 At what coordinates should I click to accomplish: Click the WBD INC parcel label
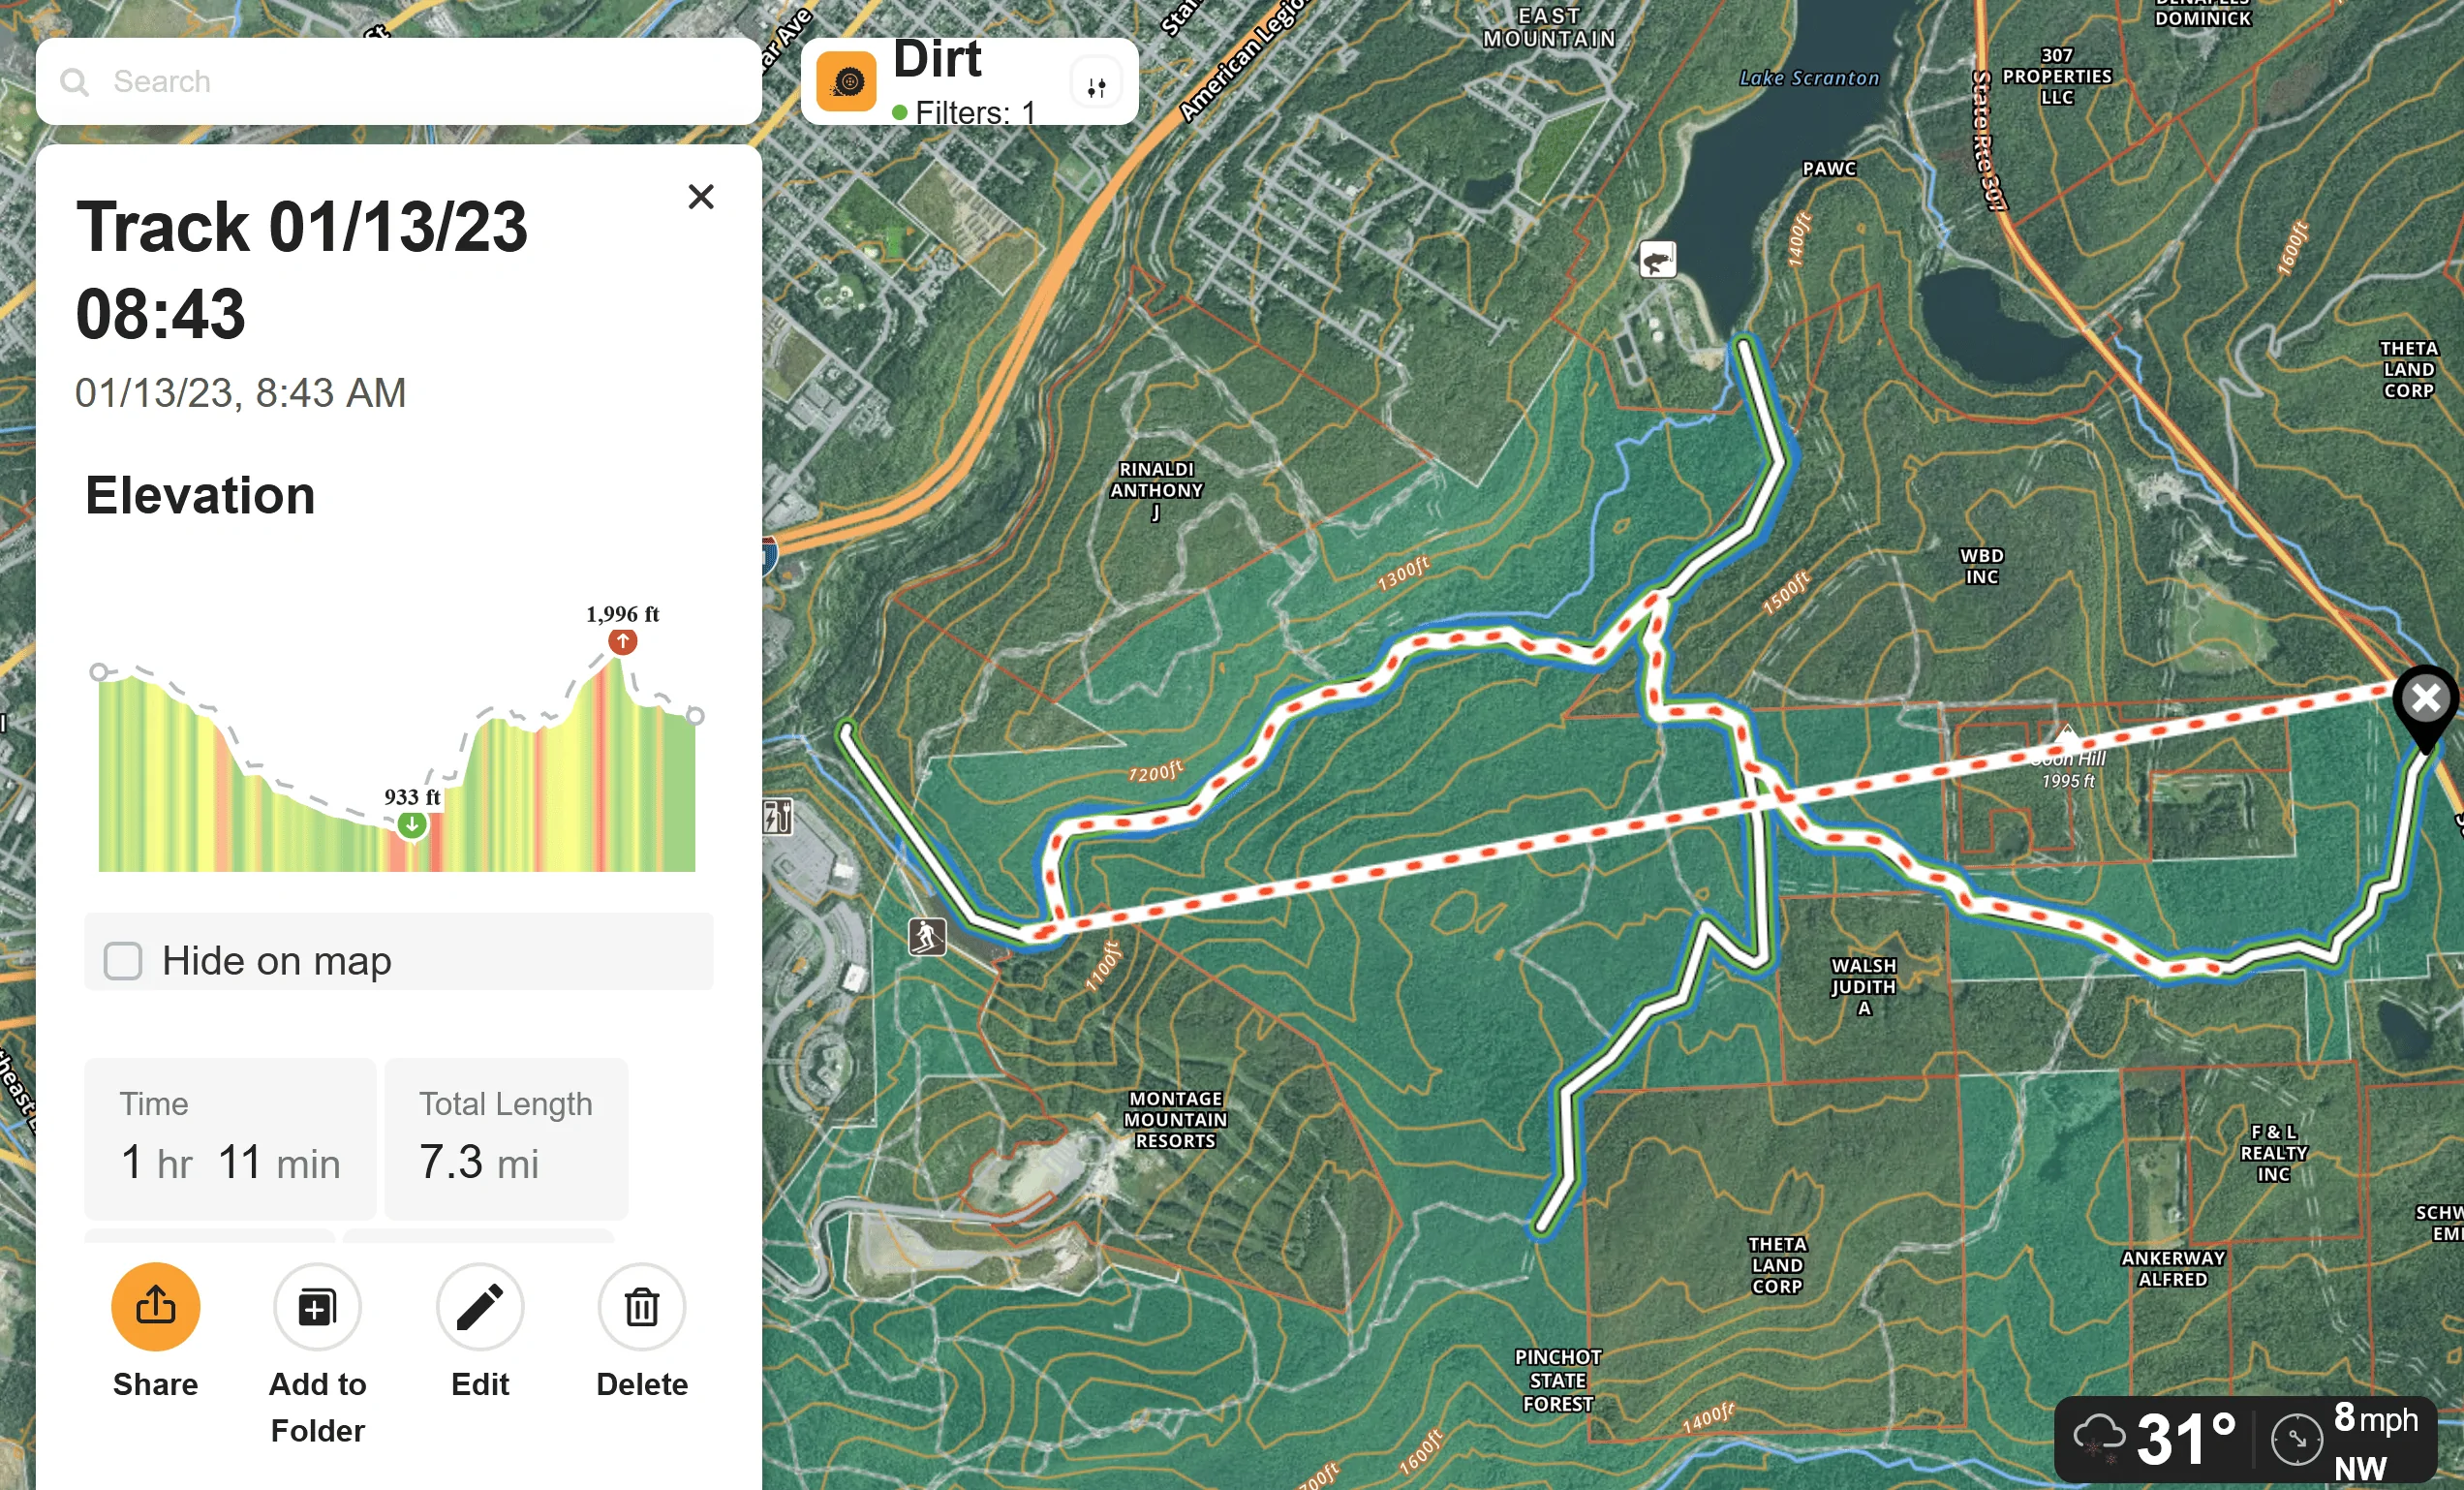pyautogui.click(x=1981, y=566)
